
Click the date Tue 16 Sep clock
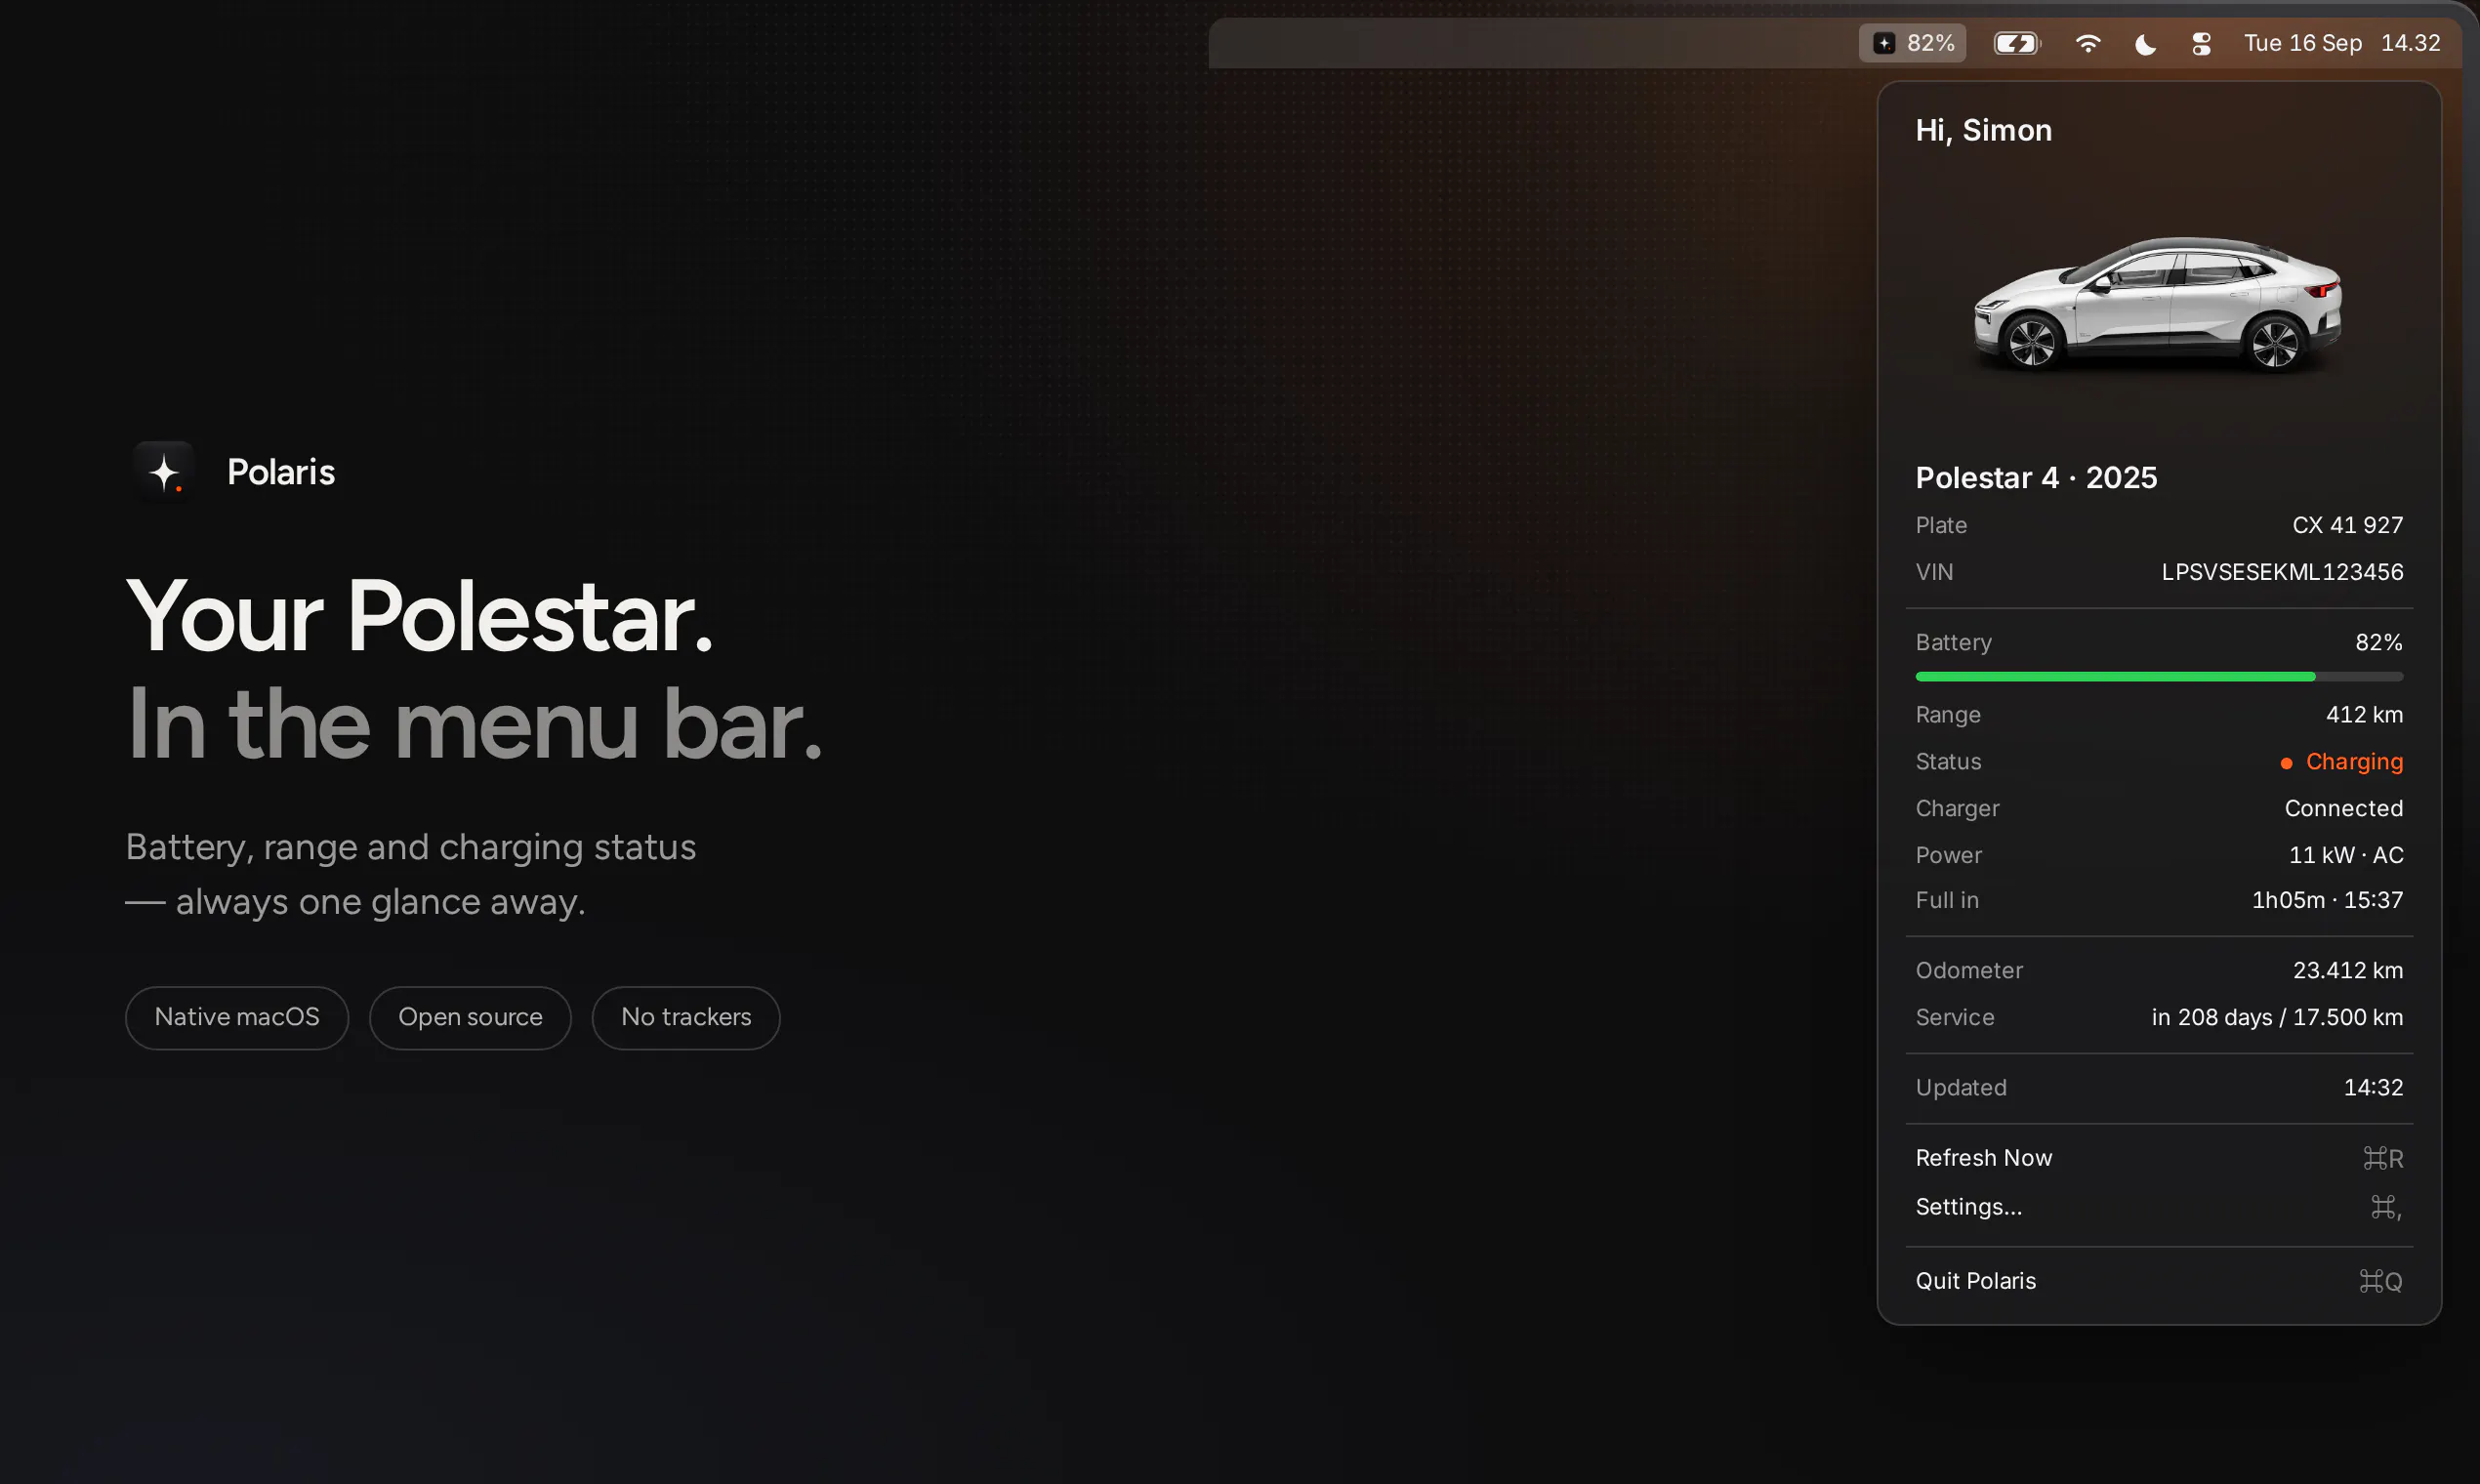2342,43
